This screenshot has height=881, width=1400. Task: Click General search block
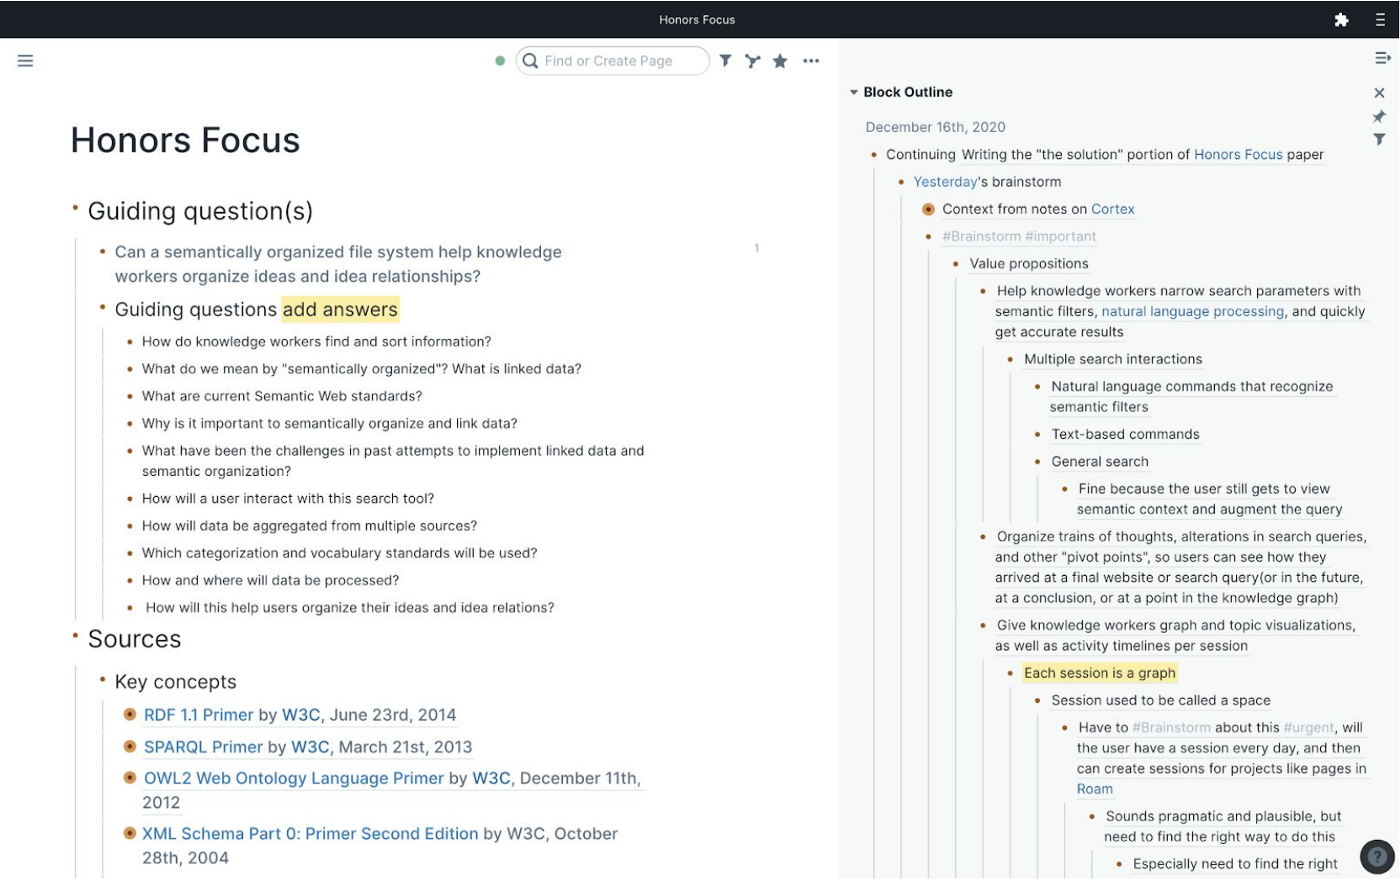pos(1100,462)
